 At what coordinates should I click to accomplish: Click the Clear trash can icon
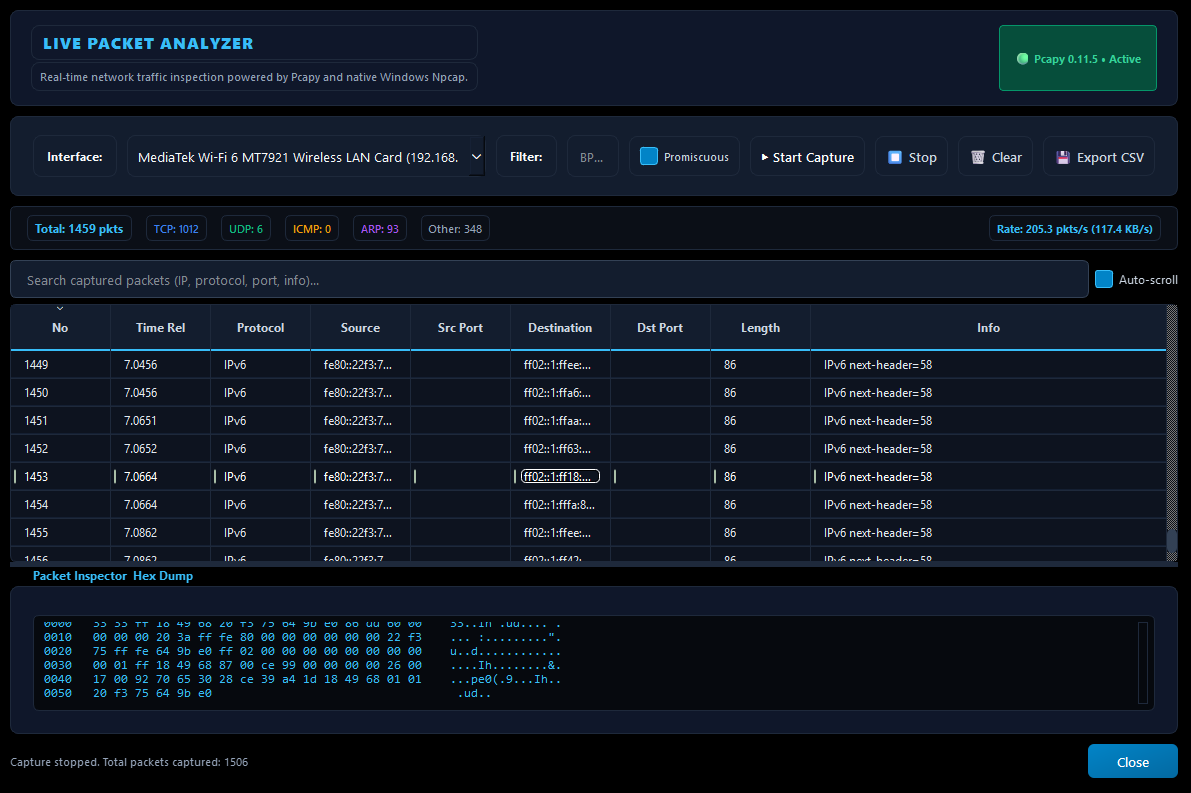[978, 157]
